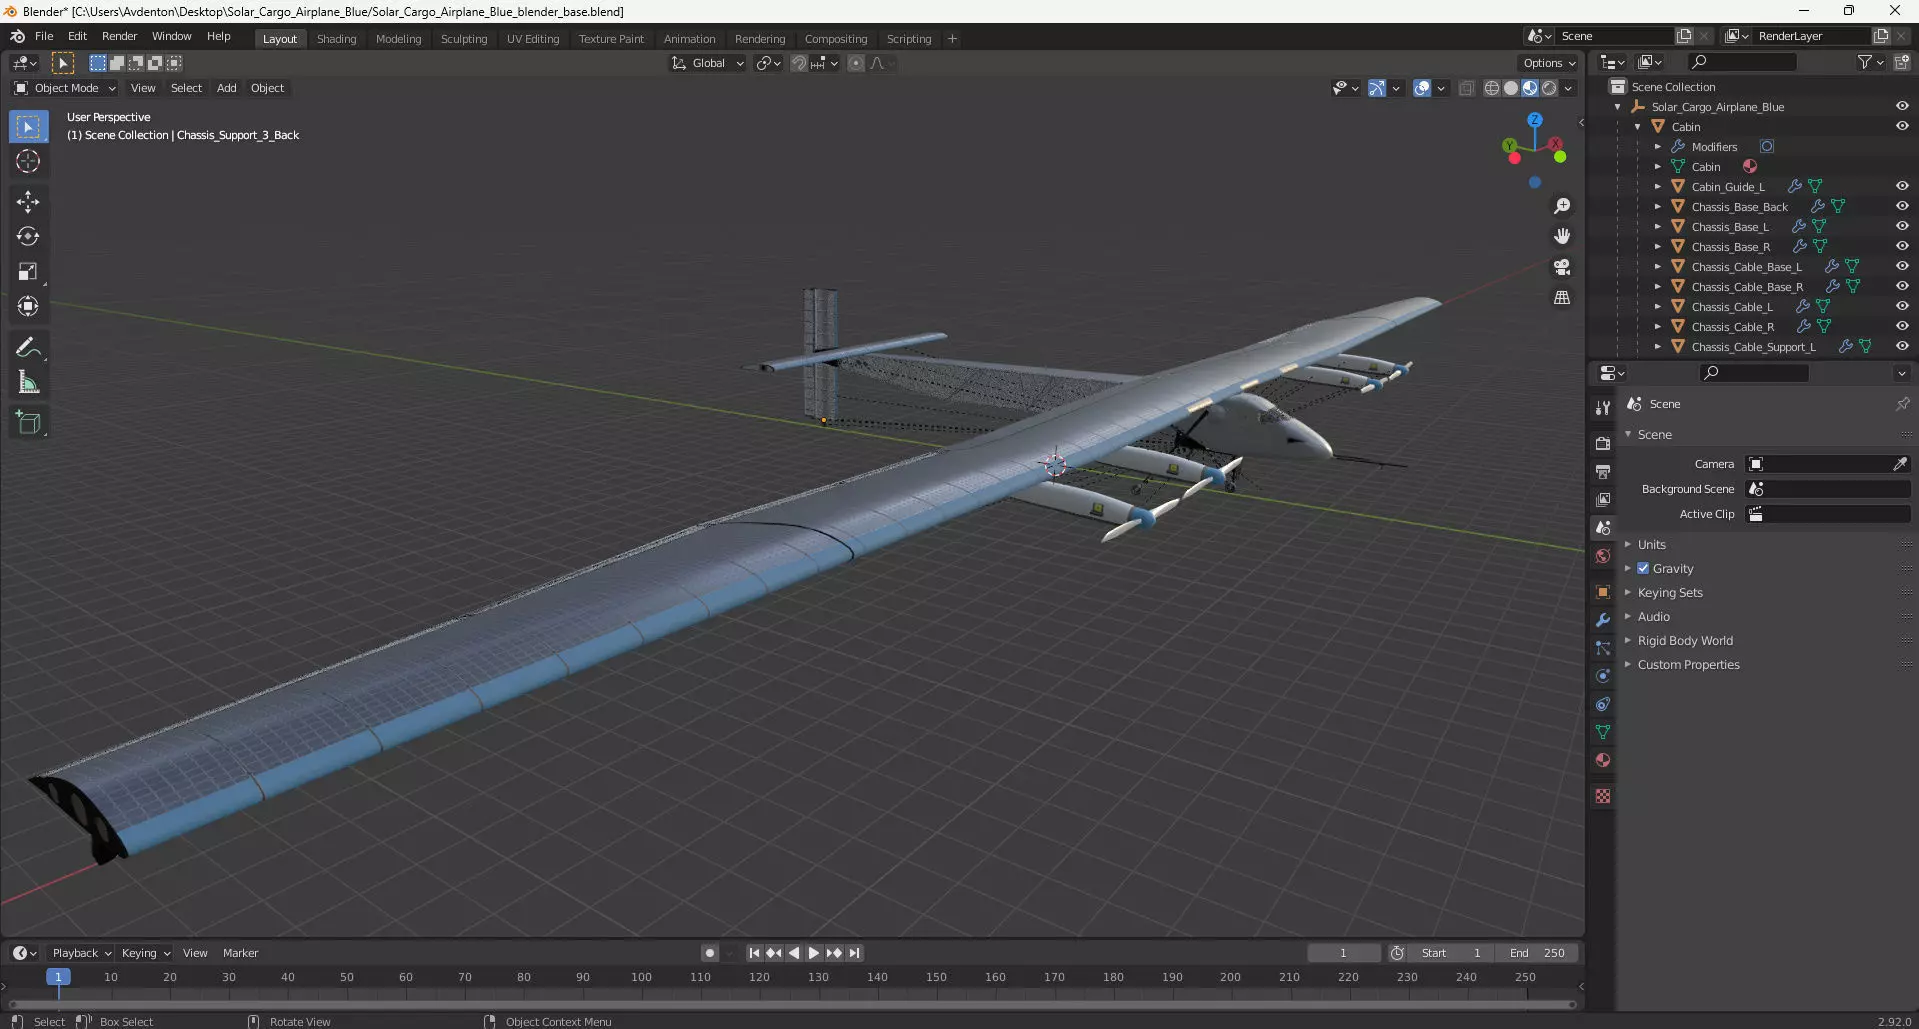Image resolution: width=1919 pixels, height=1029 pixels.
Task: Switch to Wireframe shading
Action: tap(1492, 88)
